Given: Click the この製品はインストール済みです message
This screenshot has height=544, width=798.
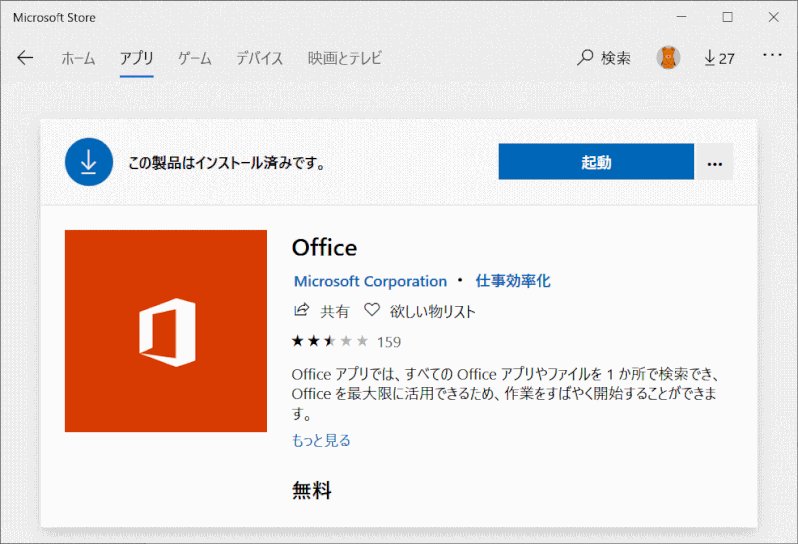Looking at the screenshot, I should tap(226, 163).
